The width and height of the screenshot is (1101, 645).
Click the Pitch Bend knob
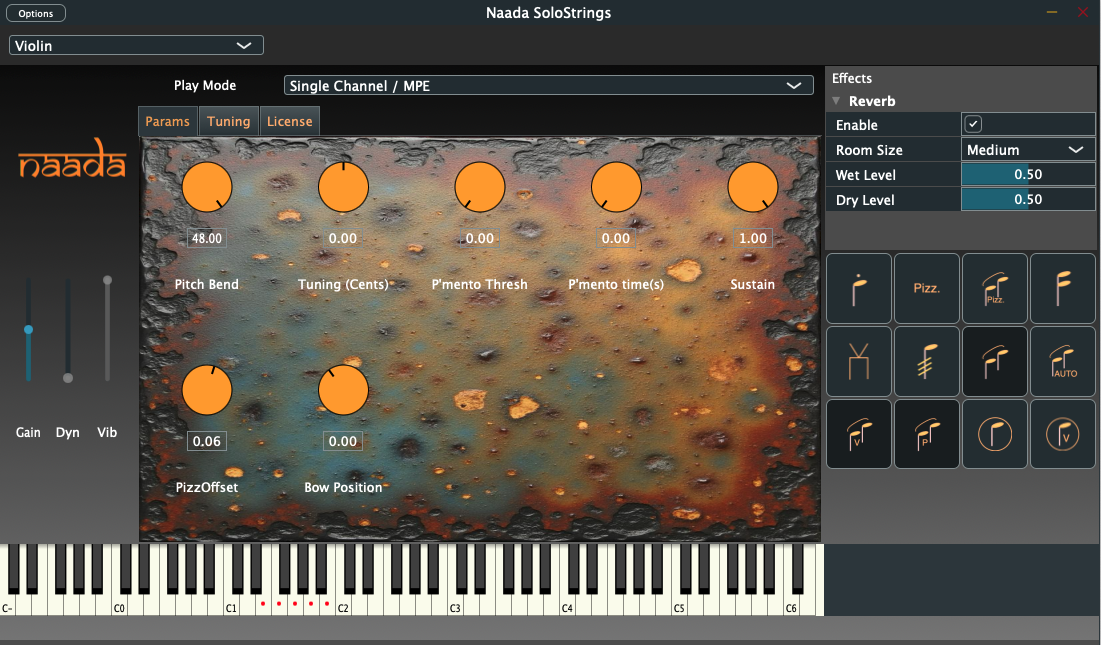click(207, 187)
